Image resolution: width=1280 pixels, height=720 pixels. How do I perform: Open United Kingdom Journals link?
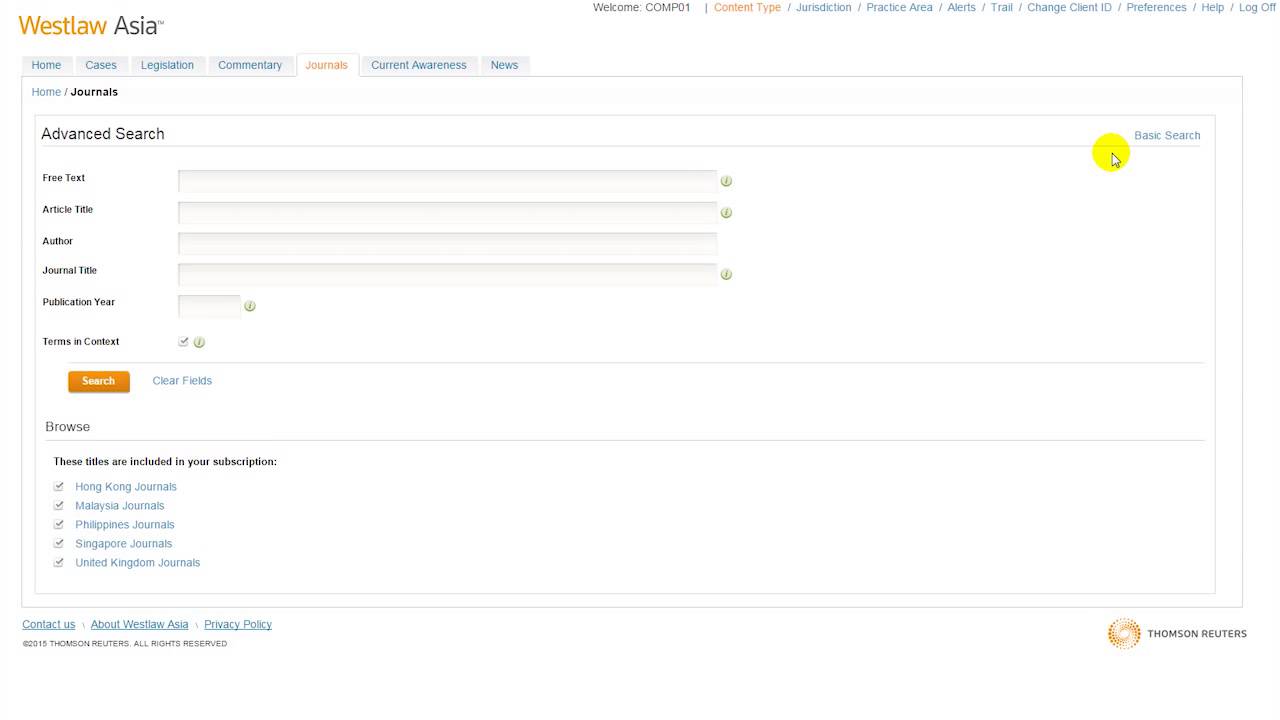(x=138, y=563)
